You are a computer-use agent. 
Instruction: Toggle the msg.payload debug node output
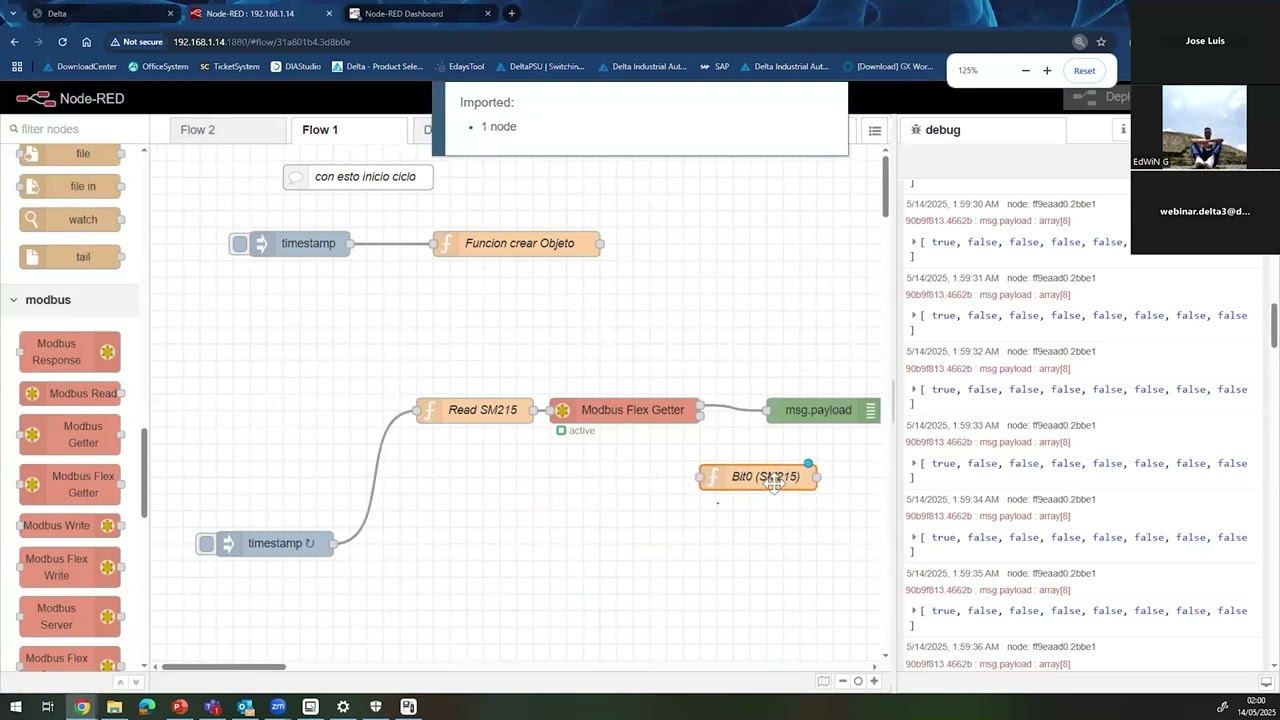pyautogui.click(x=871, y=410)
